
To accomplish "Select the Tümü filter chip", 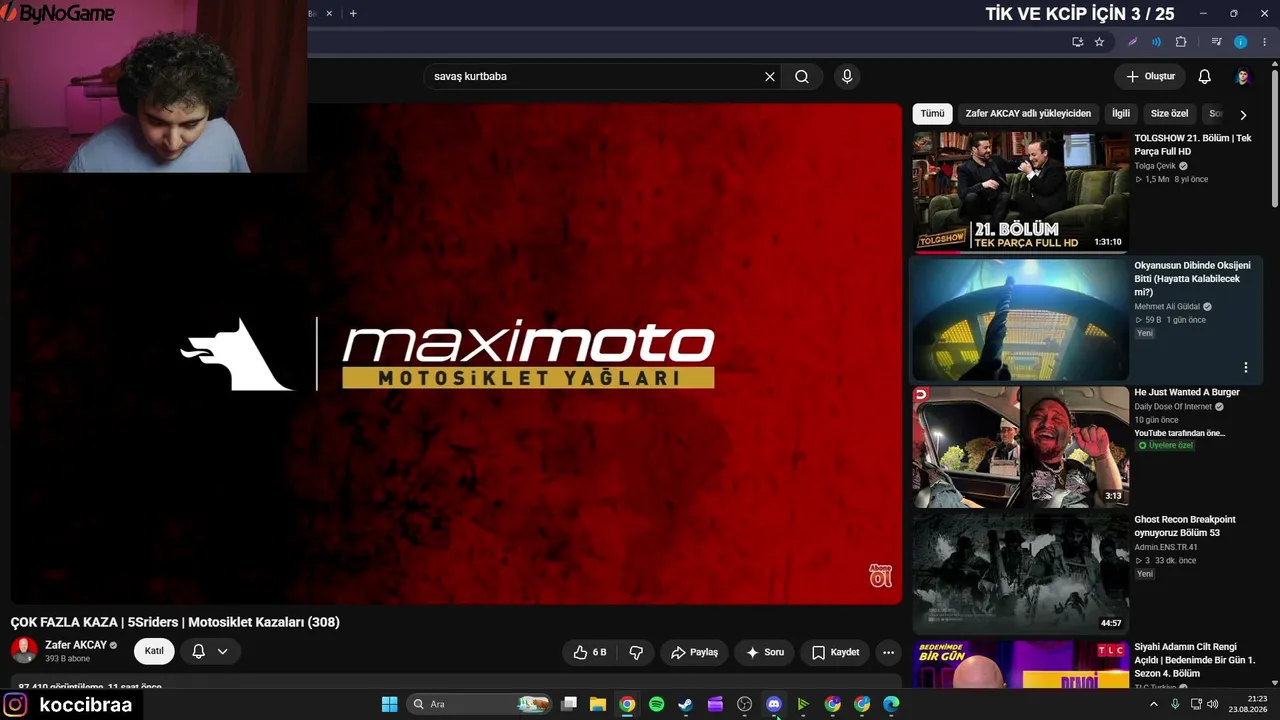I will 932,114.
